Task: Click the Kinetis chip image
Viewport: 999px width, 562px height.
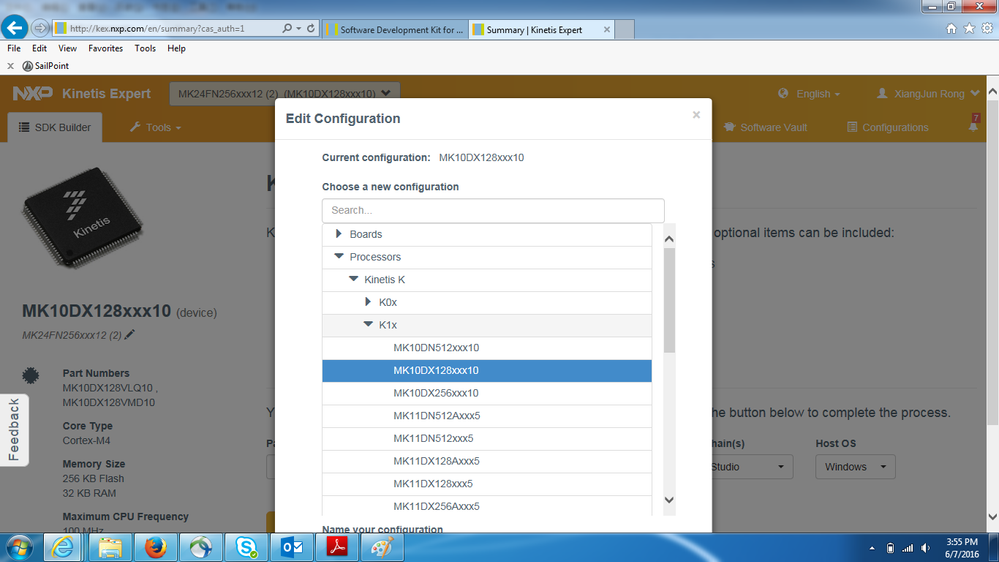Action: (82, 217)
